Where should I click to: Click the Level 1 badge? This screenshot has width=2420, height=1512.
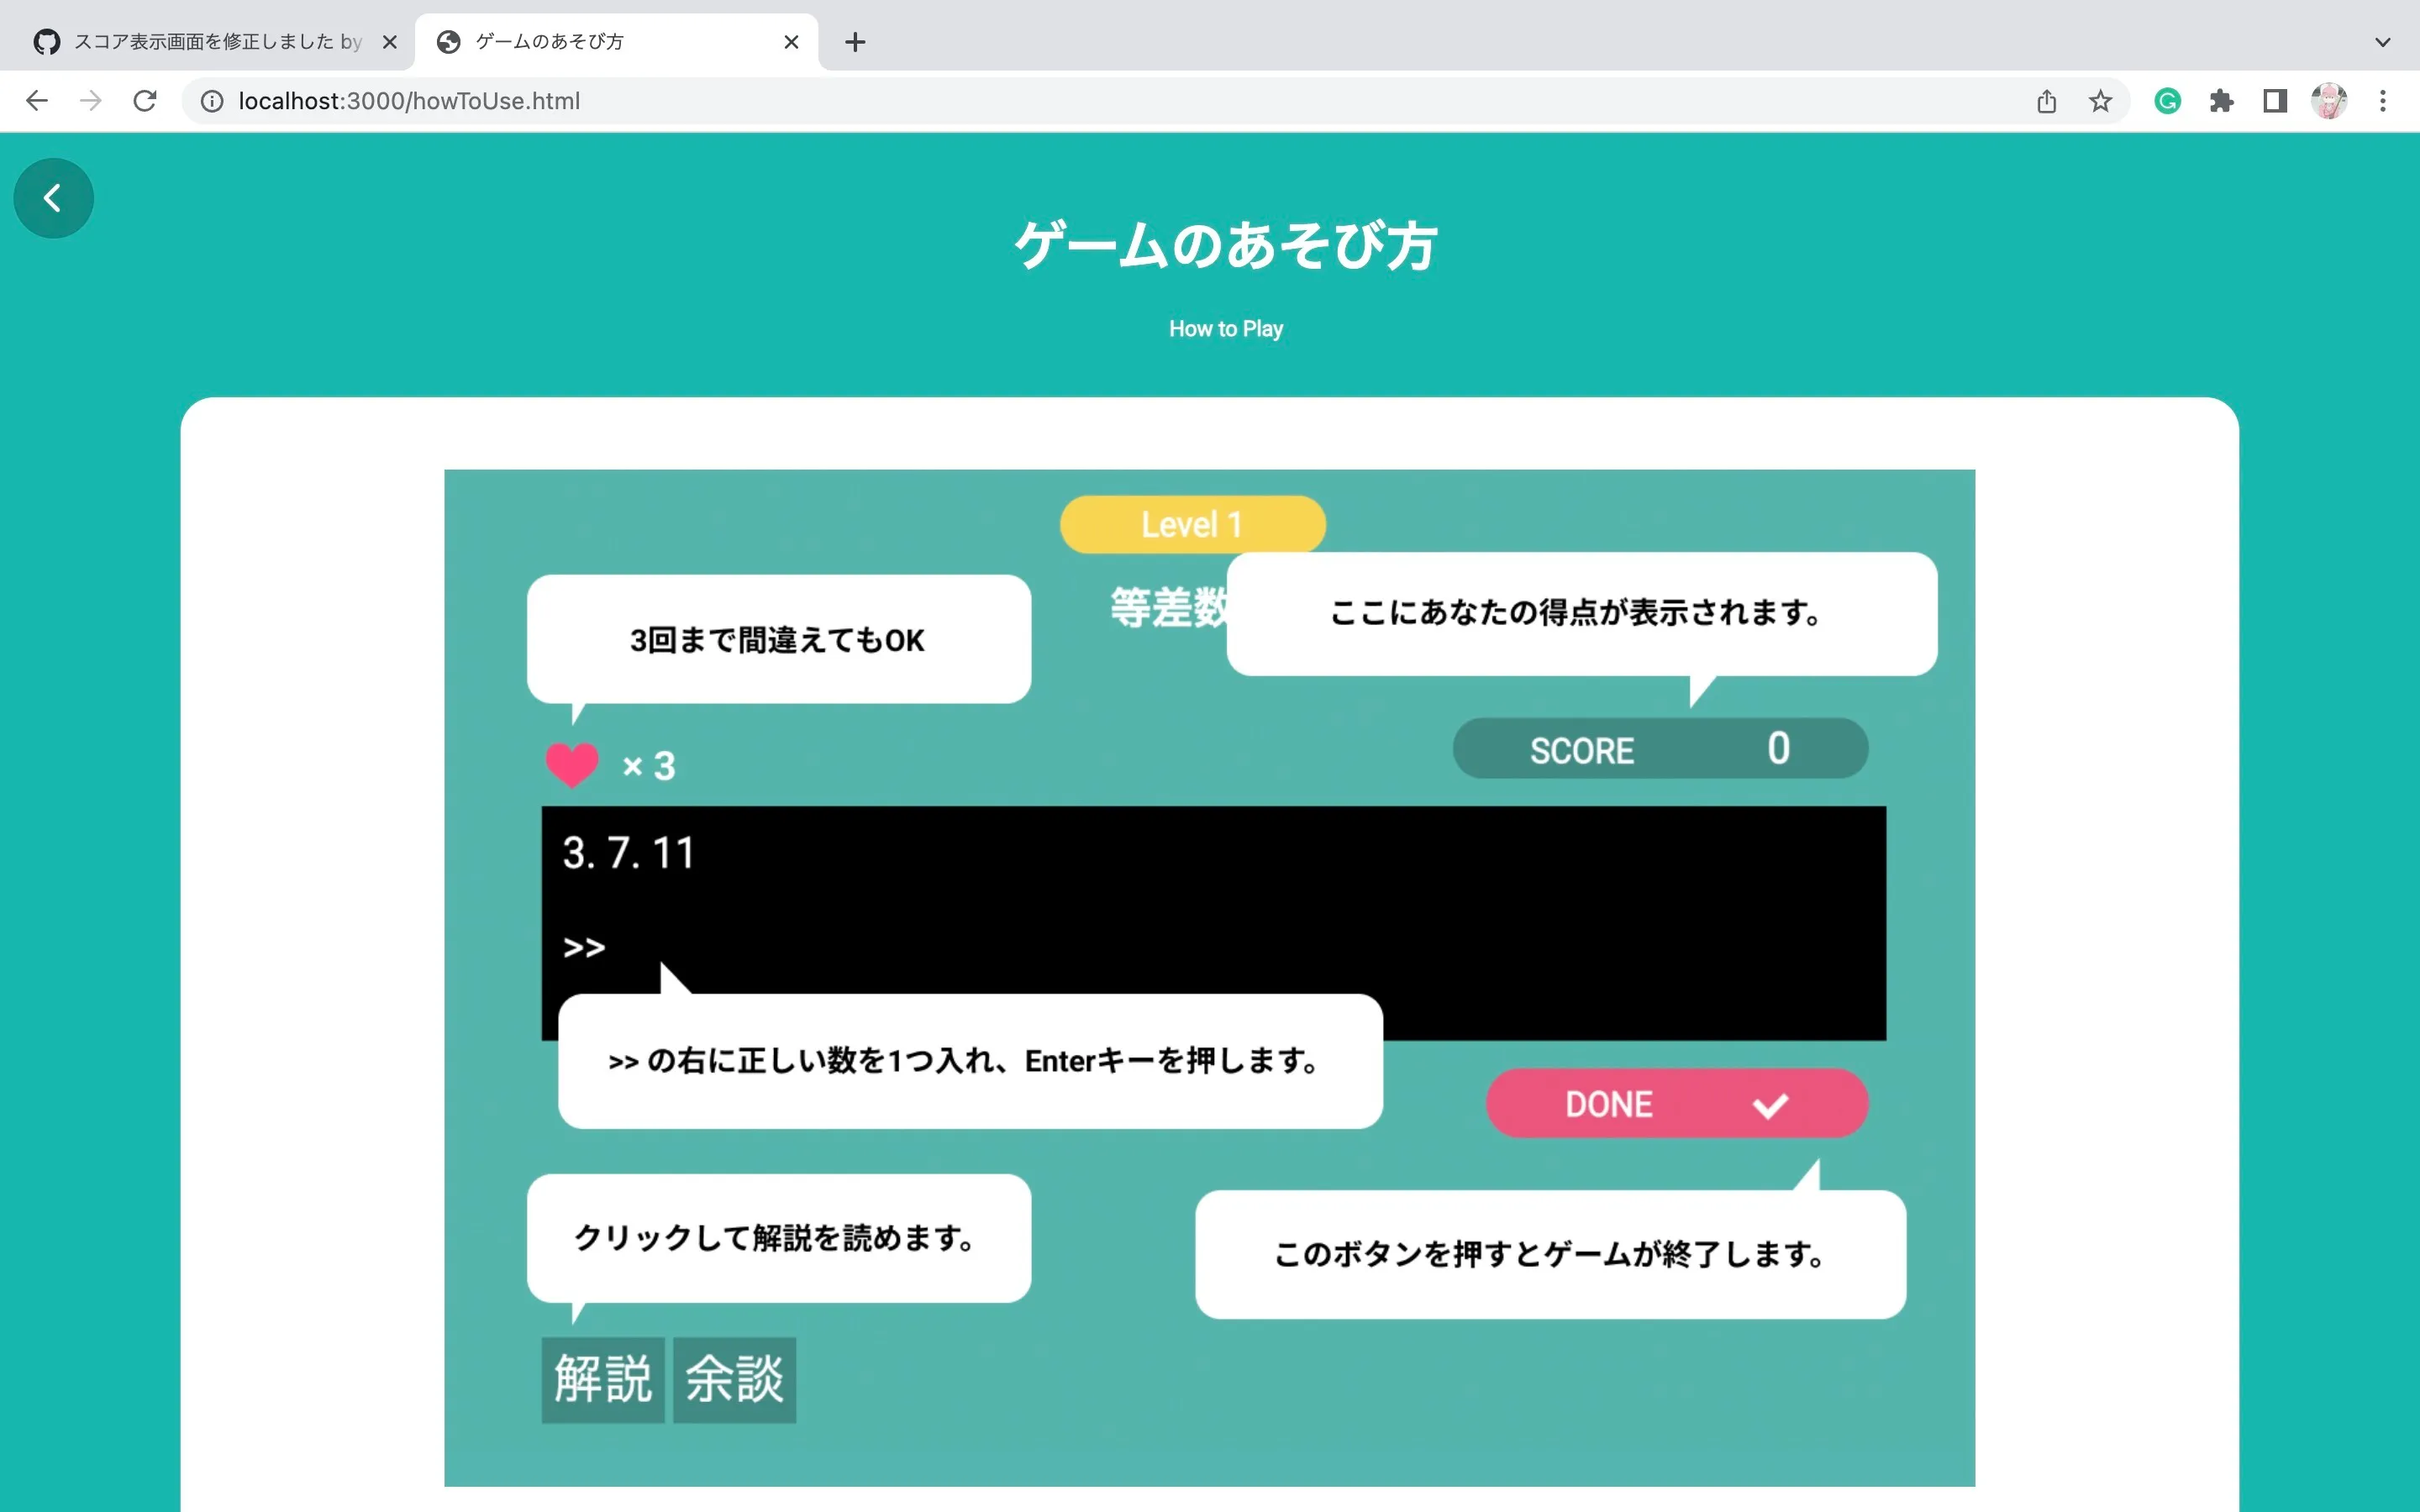(1192, 523)
